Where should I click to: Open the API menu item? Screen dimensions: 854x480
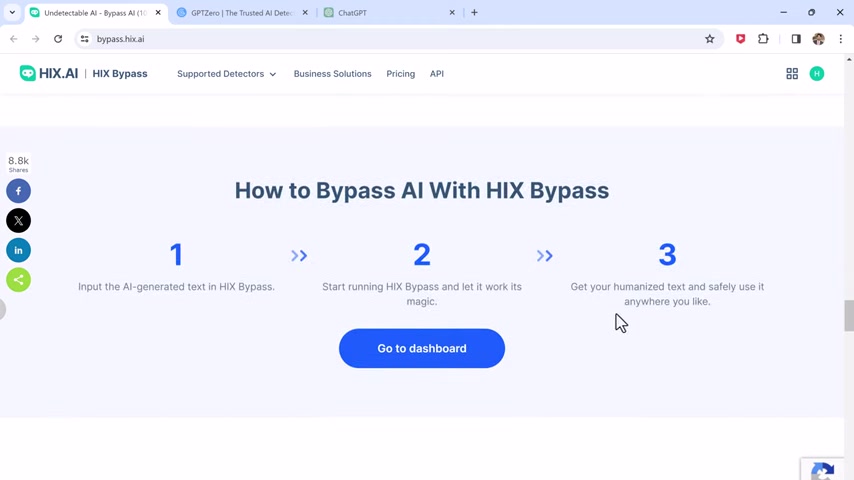pos(437,74)
